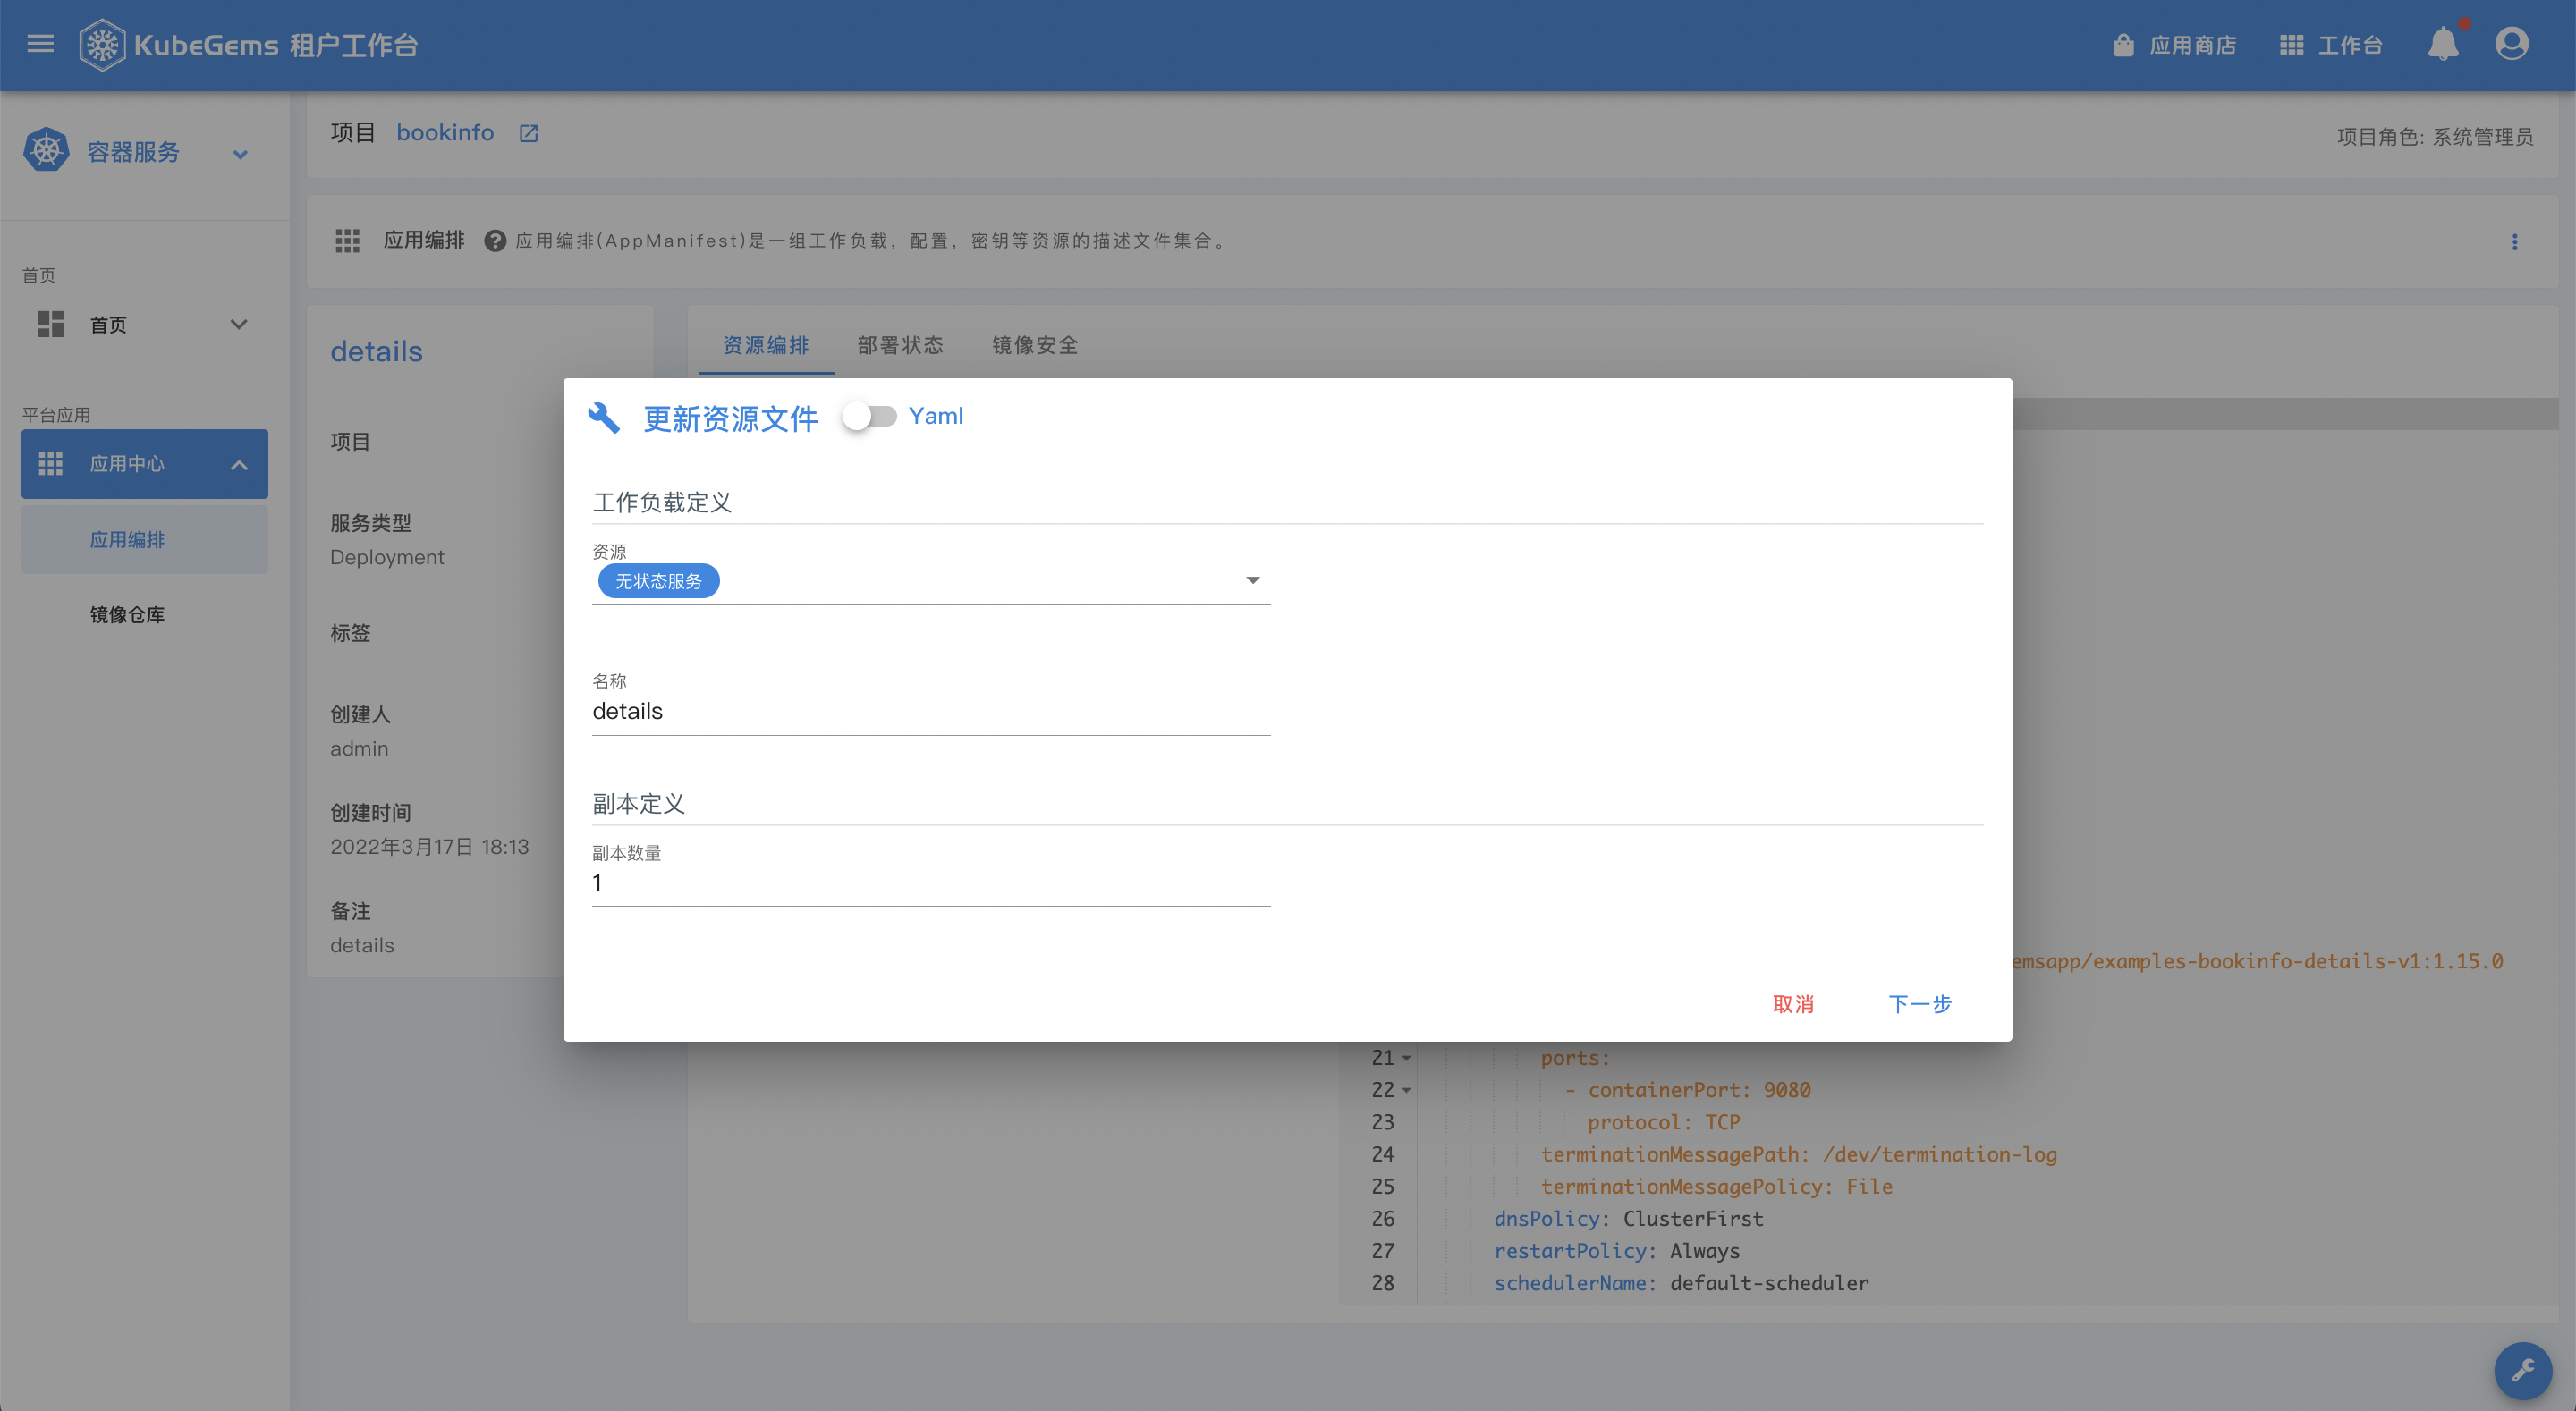
Task: Click the 副本定义 section heading
Action: [x=638, y=803]
